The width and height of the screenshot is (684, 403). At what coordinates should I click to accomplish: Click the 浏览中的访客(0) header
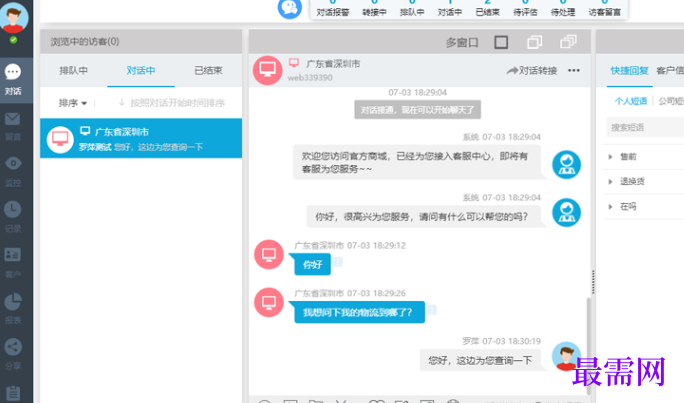pyautogui.click(x=85, y=41)
